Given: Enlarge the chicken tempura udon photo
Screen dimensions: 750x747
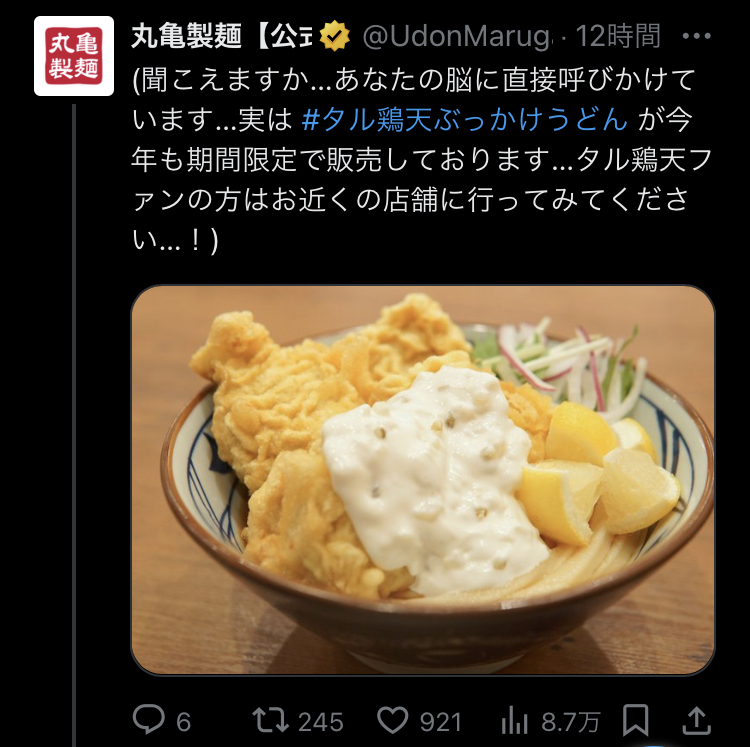Looking at the screenshot, I should 423,480.
